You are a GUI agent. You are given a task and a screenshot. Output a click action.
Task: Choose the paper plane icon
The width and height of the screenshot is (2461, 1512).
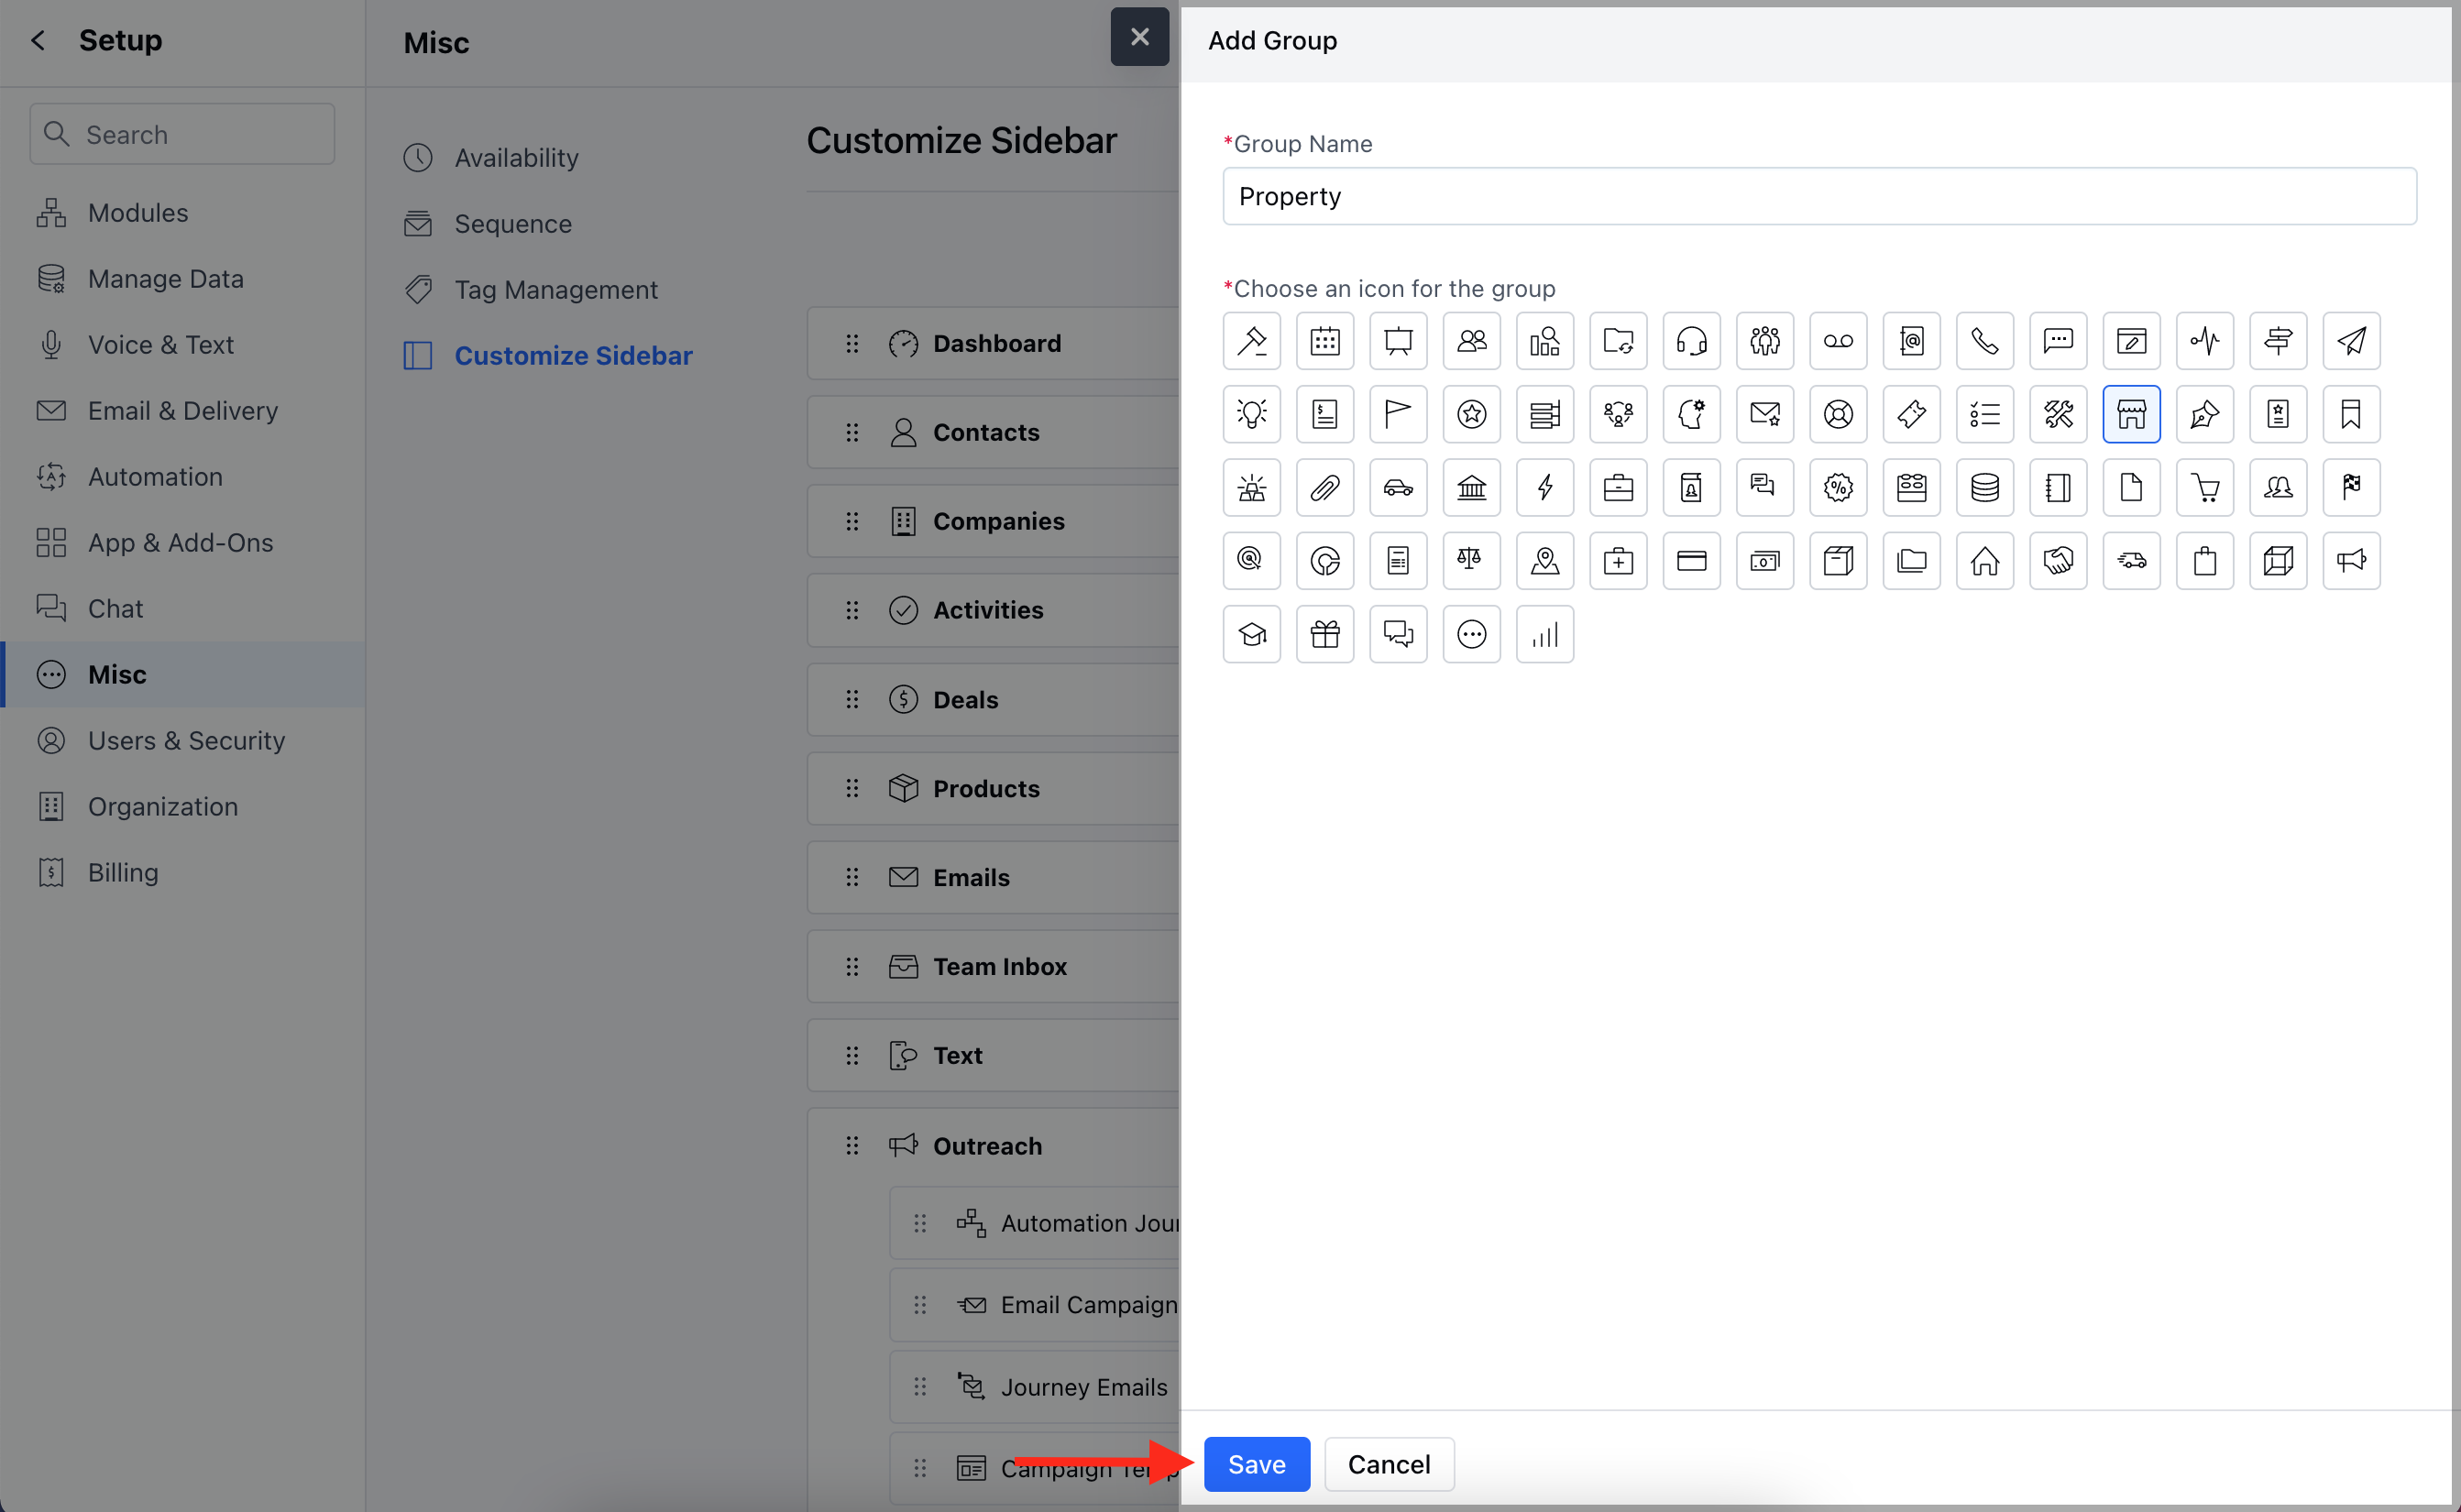point(2350,341)
